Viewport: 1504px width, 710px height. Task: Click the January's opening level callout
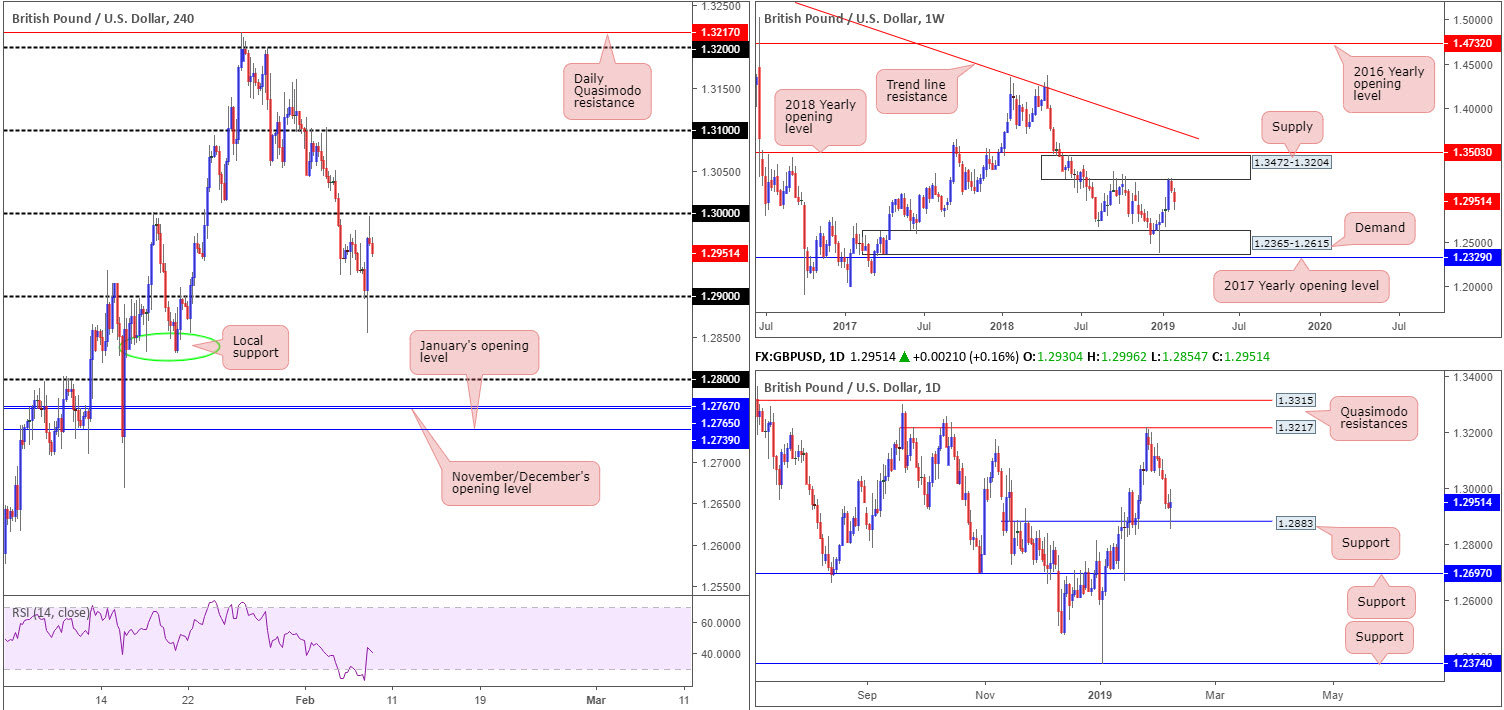coord(474,352)
